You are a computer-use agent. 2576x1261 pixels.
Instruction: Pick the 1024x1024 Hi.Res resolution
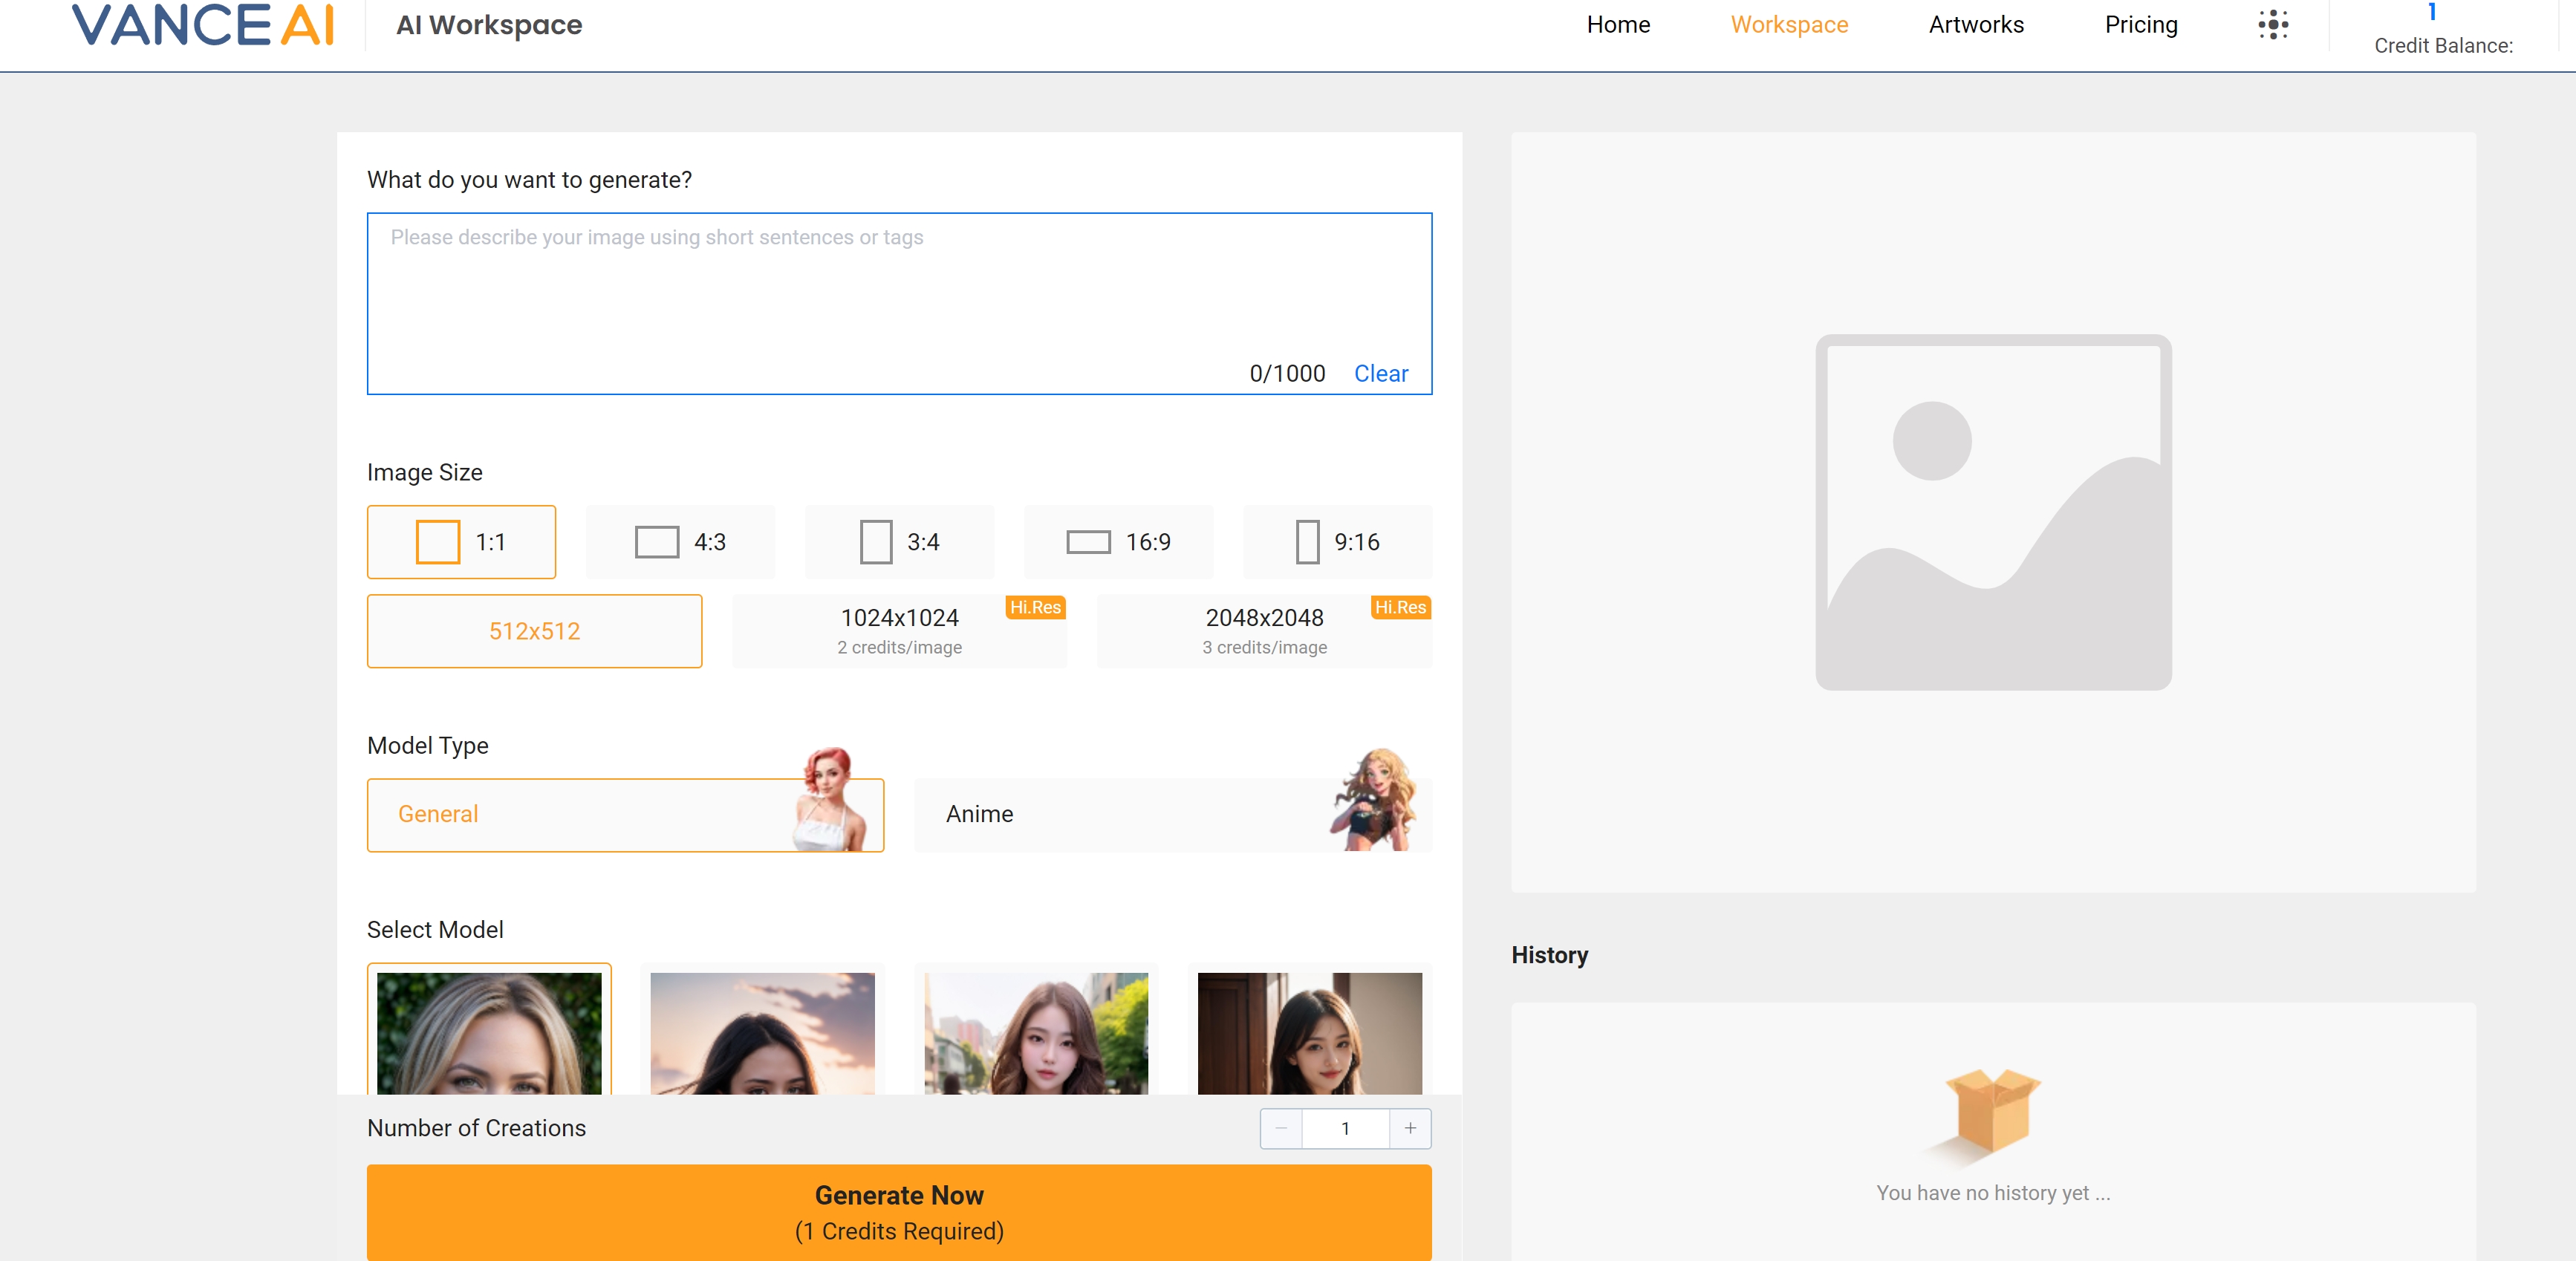pos(899,631)
